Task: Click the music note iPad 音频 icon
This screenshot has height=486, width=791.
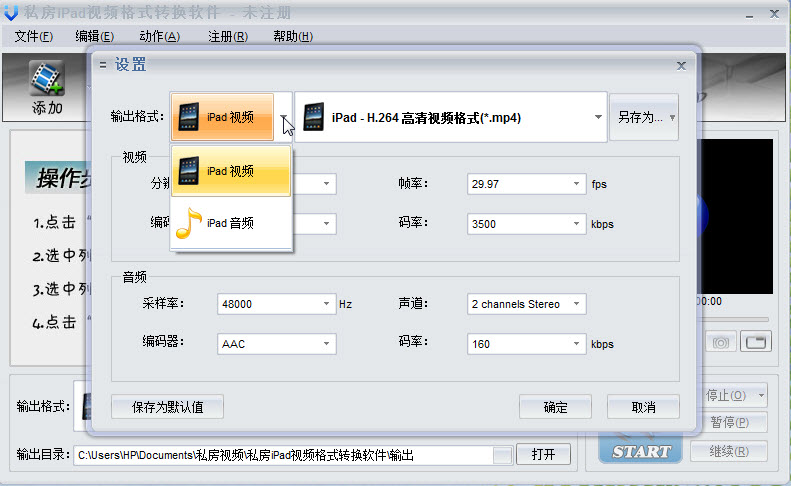Action: point(189,223)
